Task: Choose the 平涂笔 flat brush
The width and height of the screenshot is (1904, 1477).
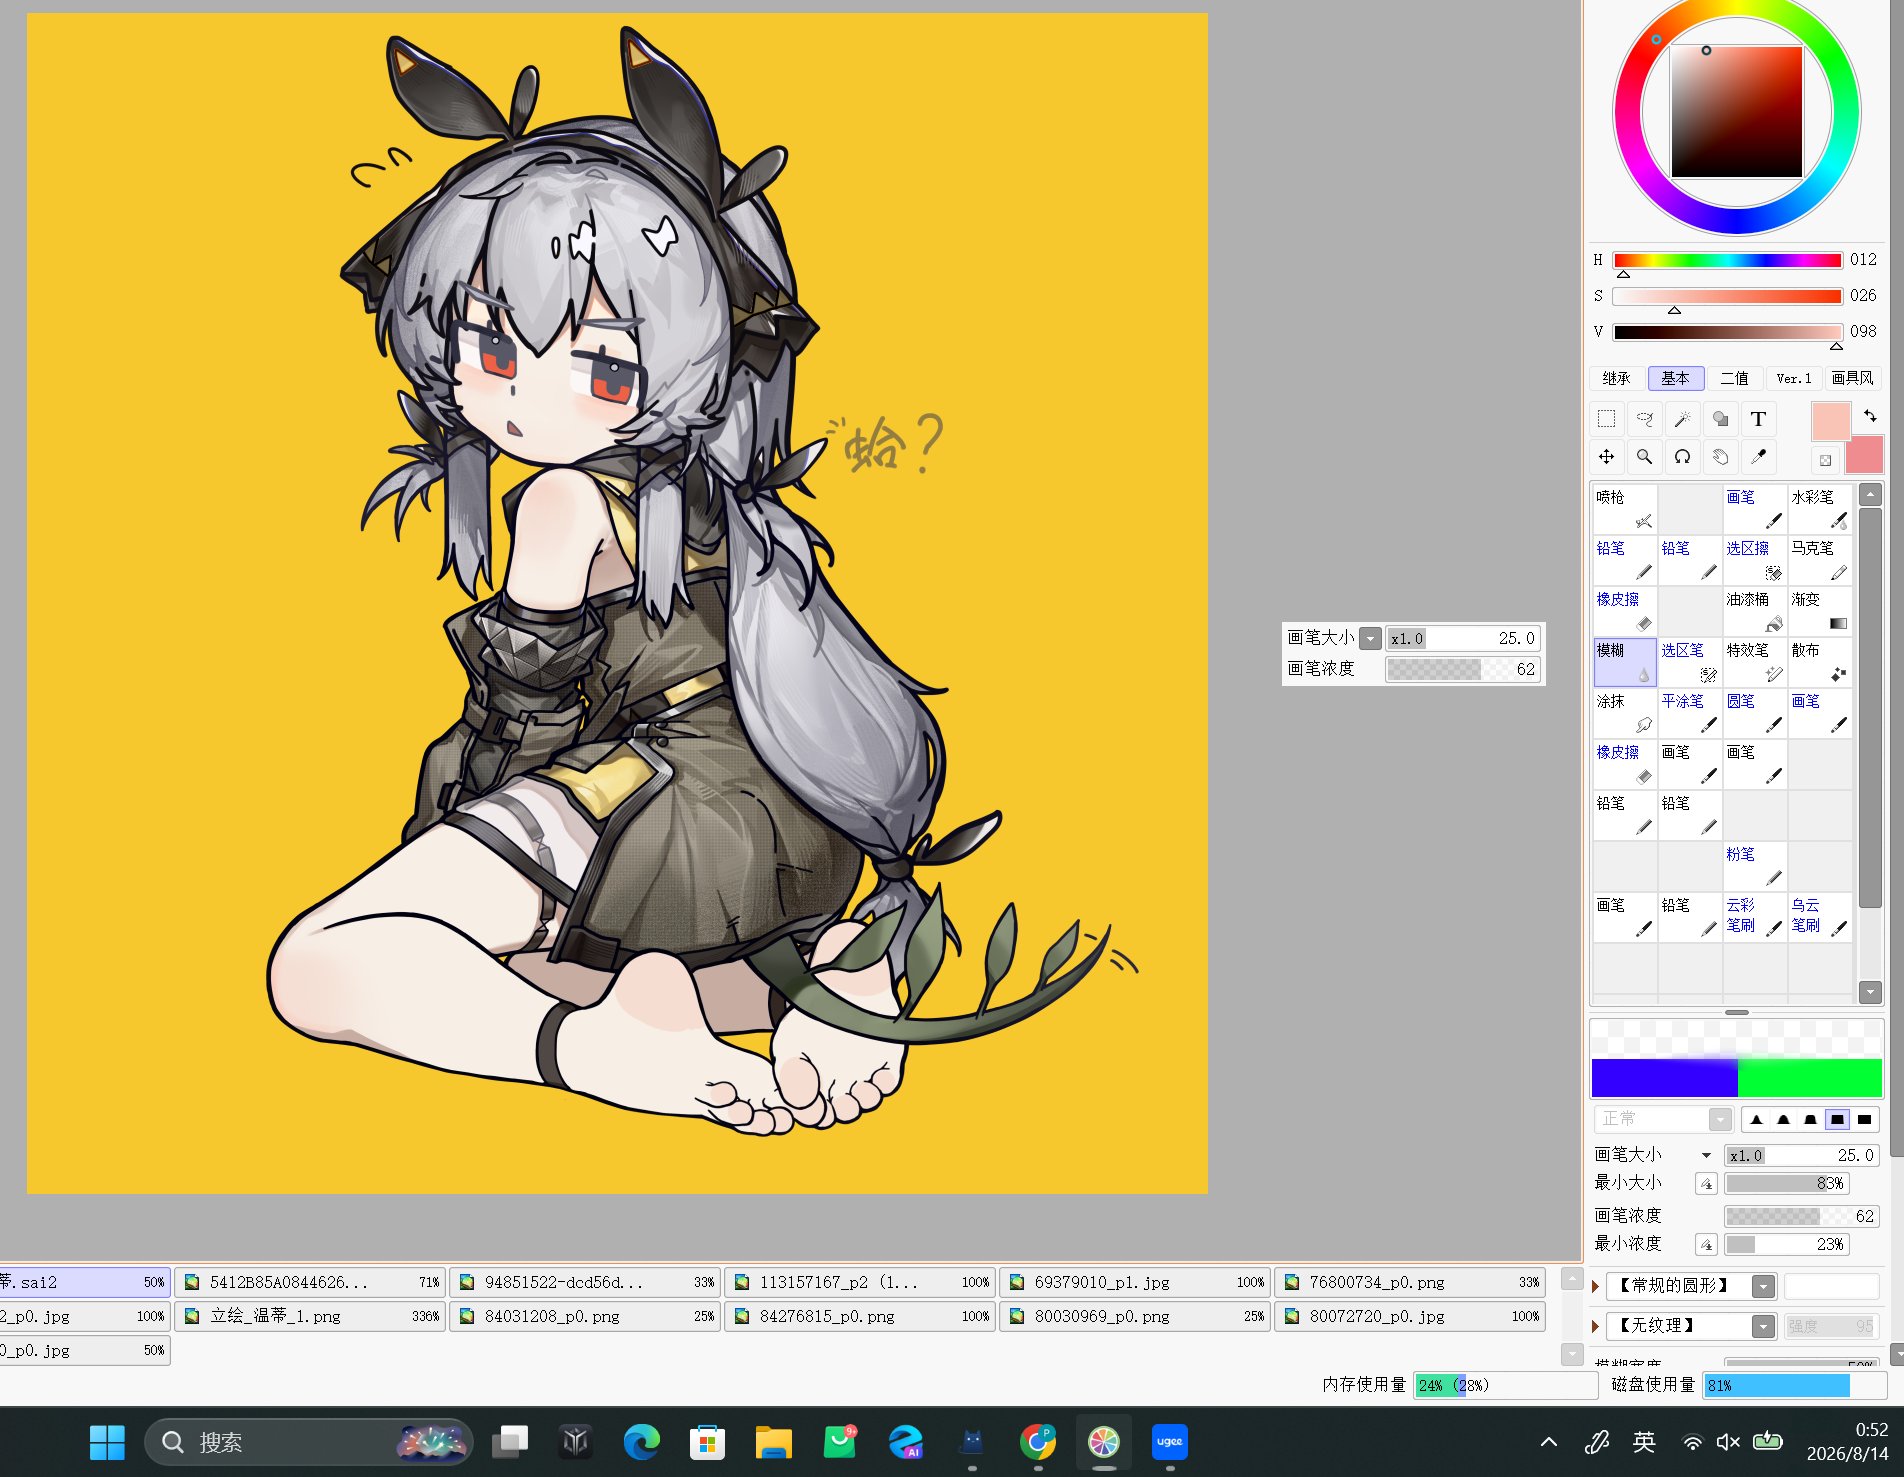Action: point(1690,713)
